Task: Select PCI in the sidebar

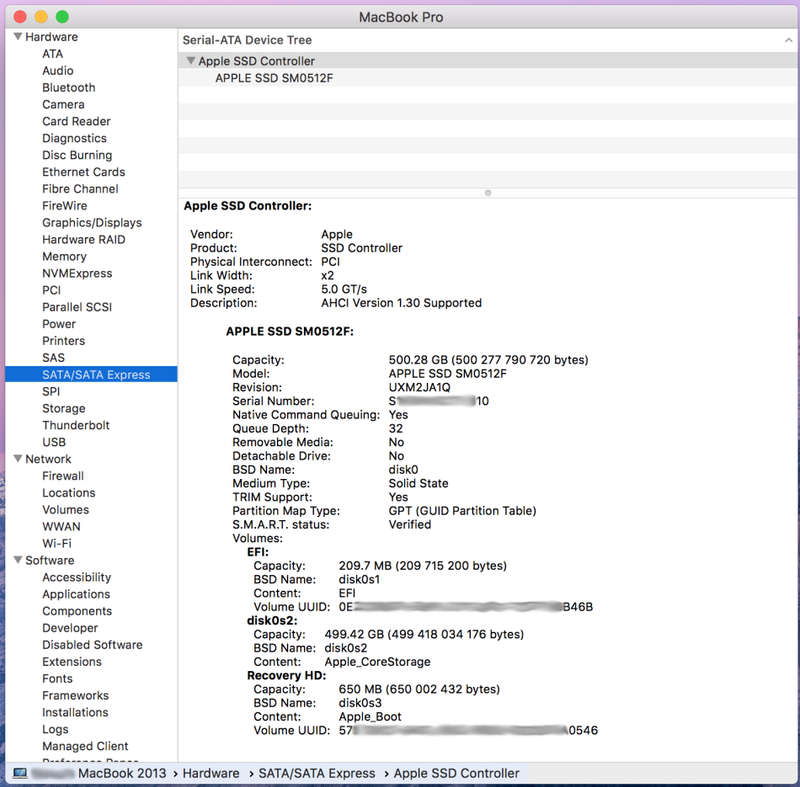Action: [52, 290]
